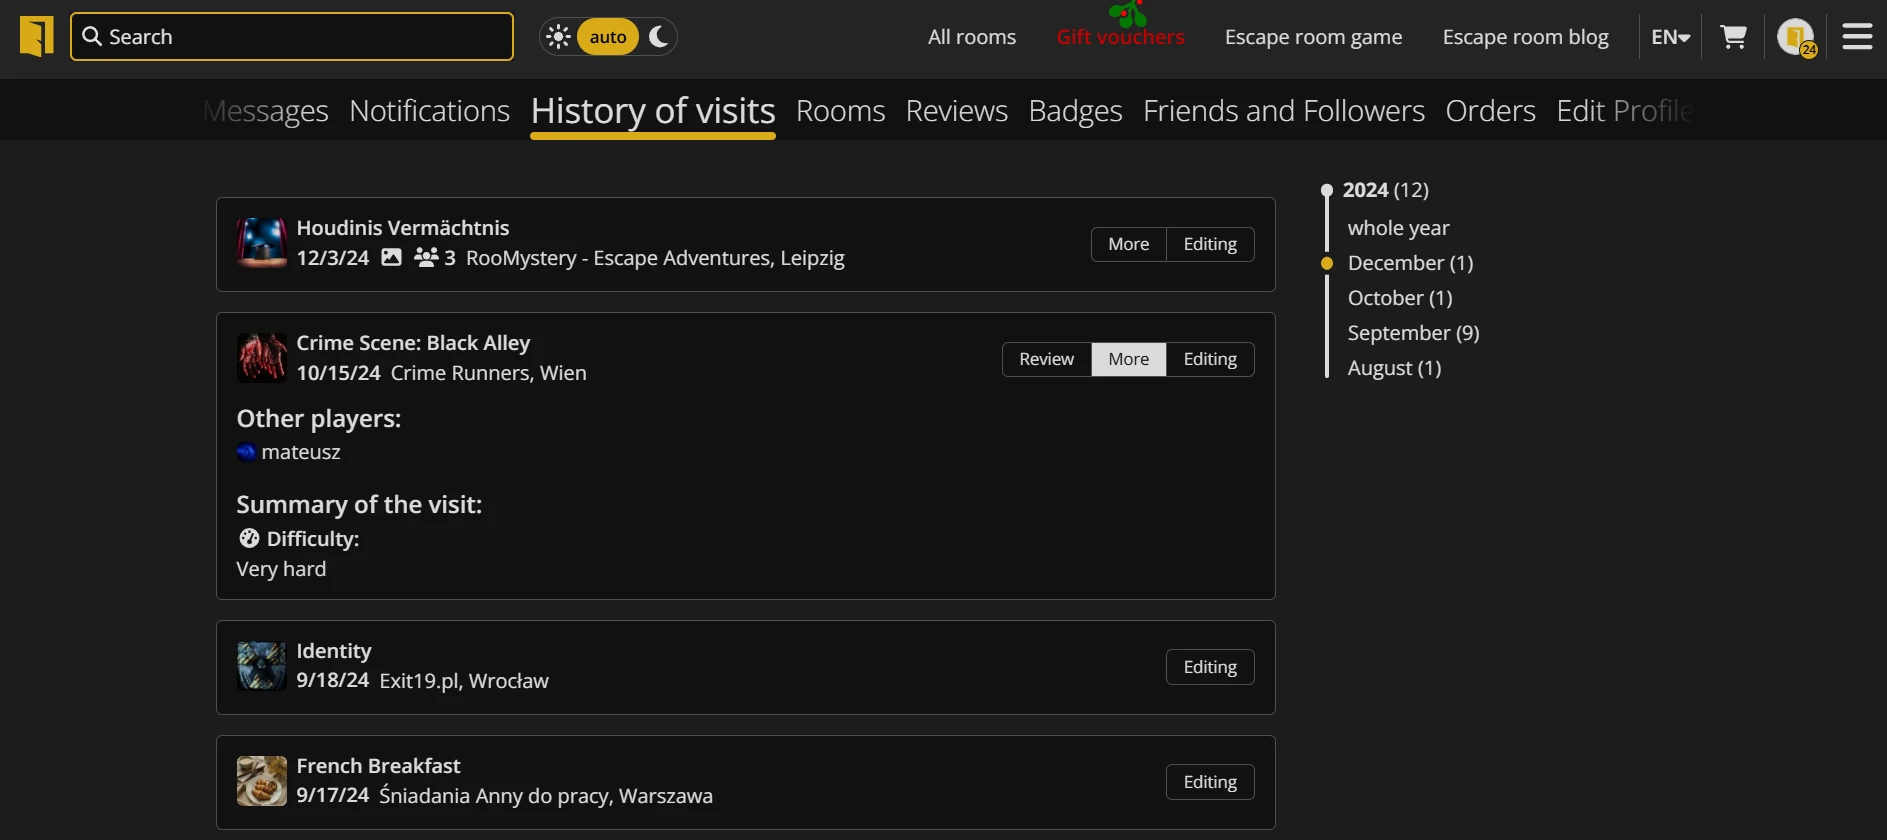Open mateusz player avatar

coord(246,452)
